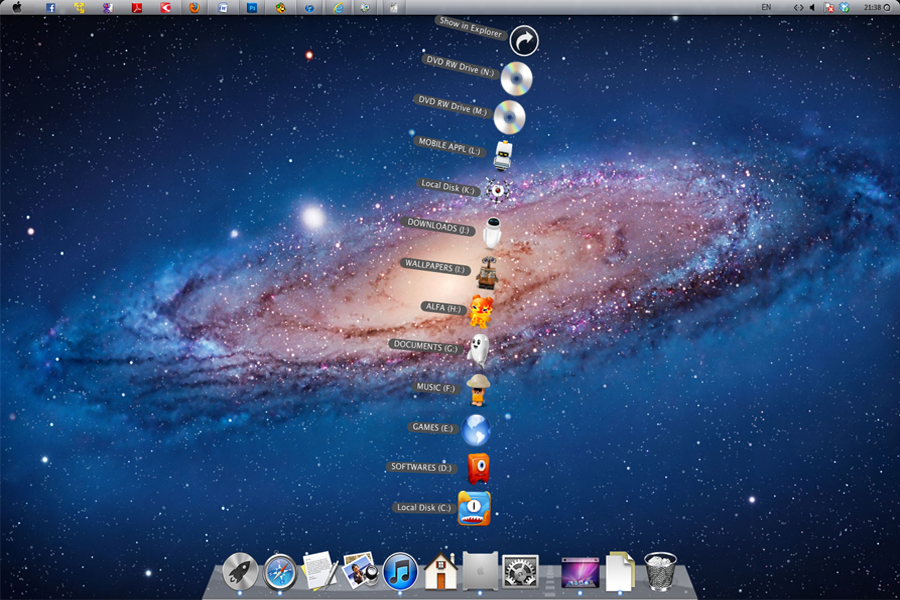Image resolution: width=900 pixels, height=600 pixels.
Task: Open the WALLPAPERS (I:) drive
Action: pos(487,273)
